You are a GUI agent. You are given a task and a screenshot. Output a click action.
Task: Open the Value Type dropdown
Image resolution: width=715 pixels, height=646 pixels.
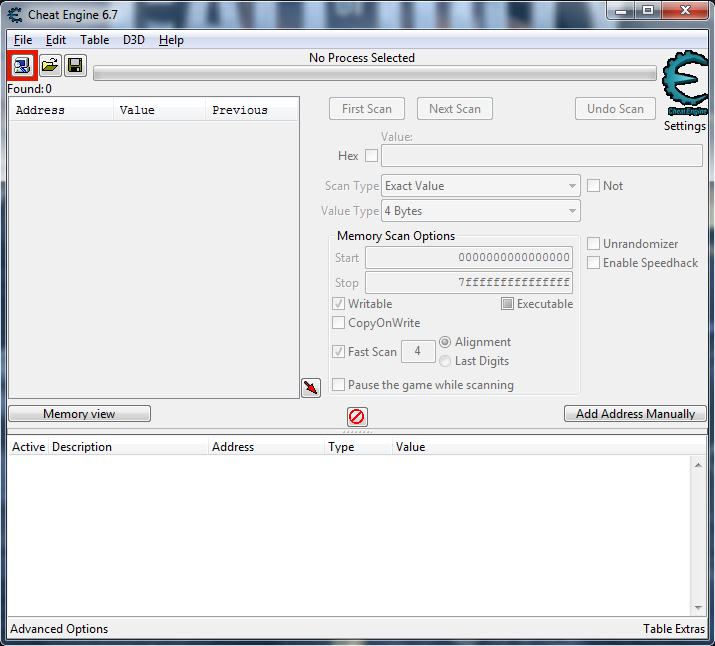click(481, 211)
